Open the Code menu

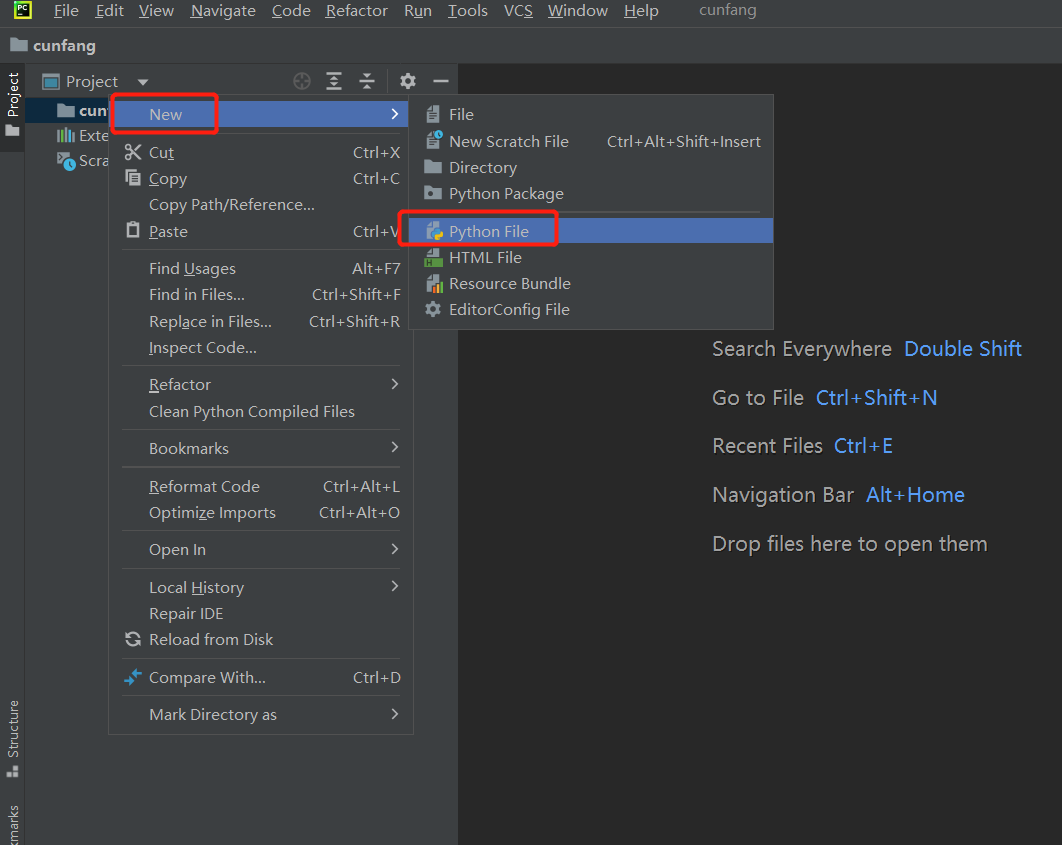pyautogui.click(x=291, y=11)
